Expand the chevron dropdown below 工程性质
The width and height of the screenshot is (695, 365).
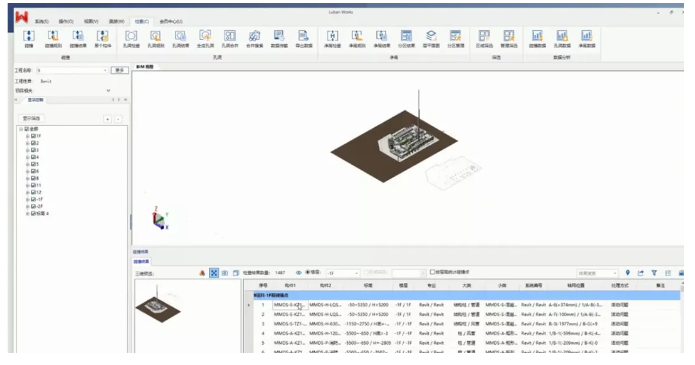click(108, 90)
